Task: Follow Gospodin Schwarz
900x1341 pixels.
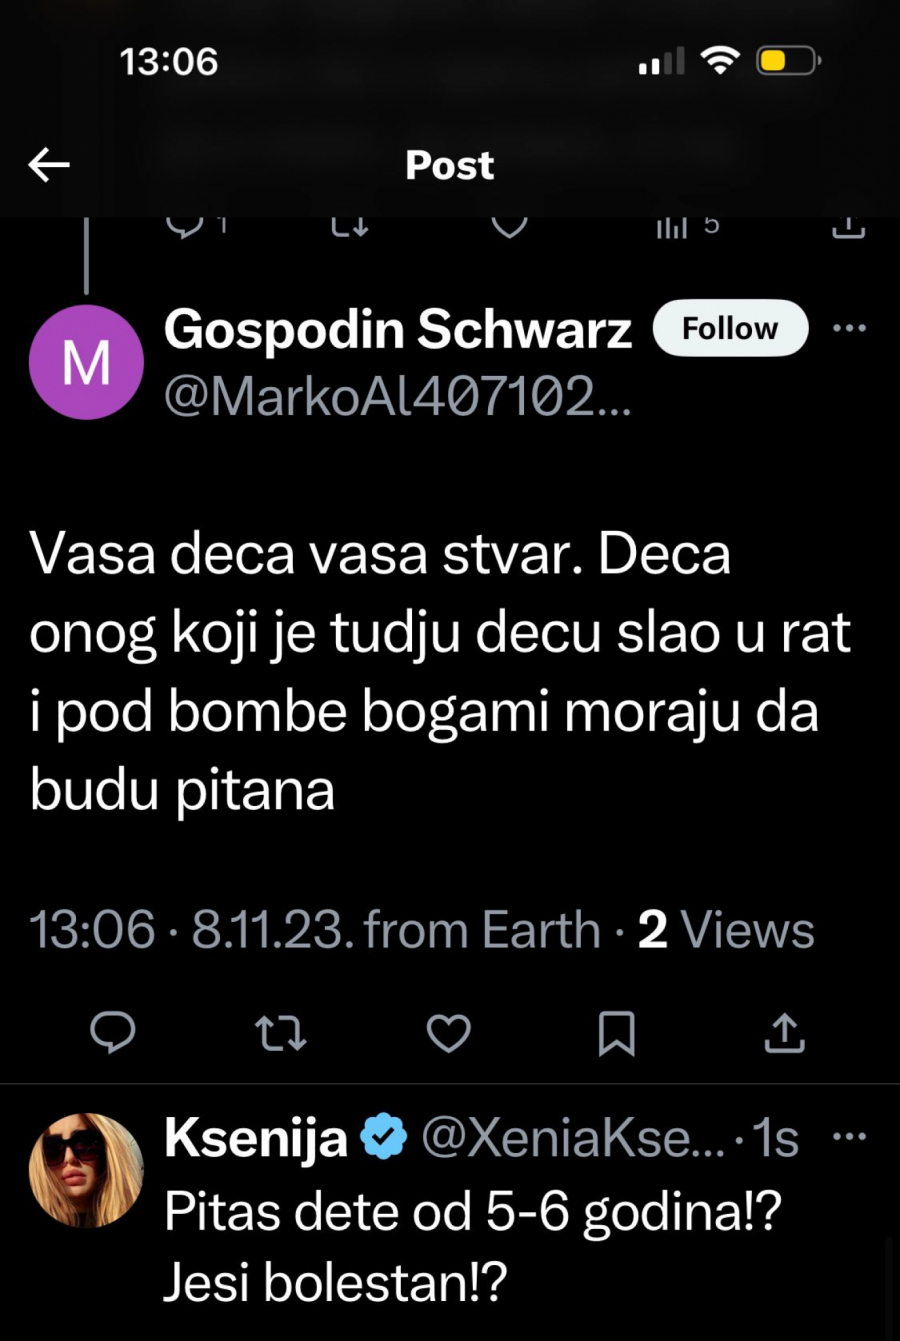Action: pyautogui.click(x=730, y=328)
